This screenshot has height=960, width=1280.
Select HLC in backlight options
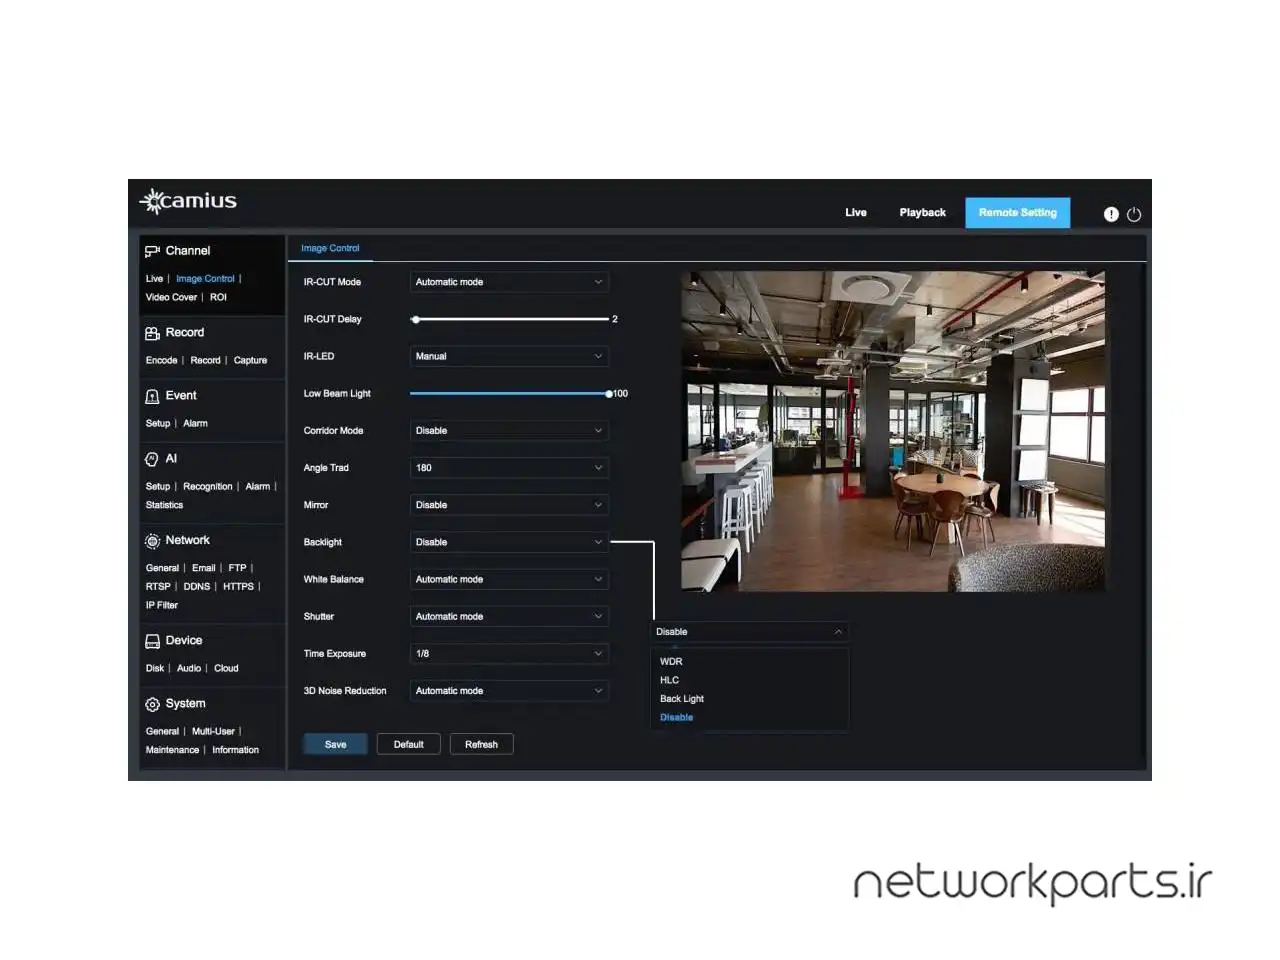(x=669, y=680)
